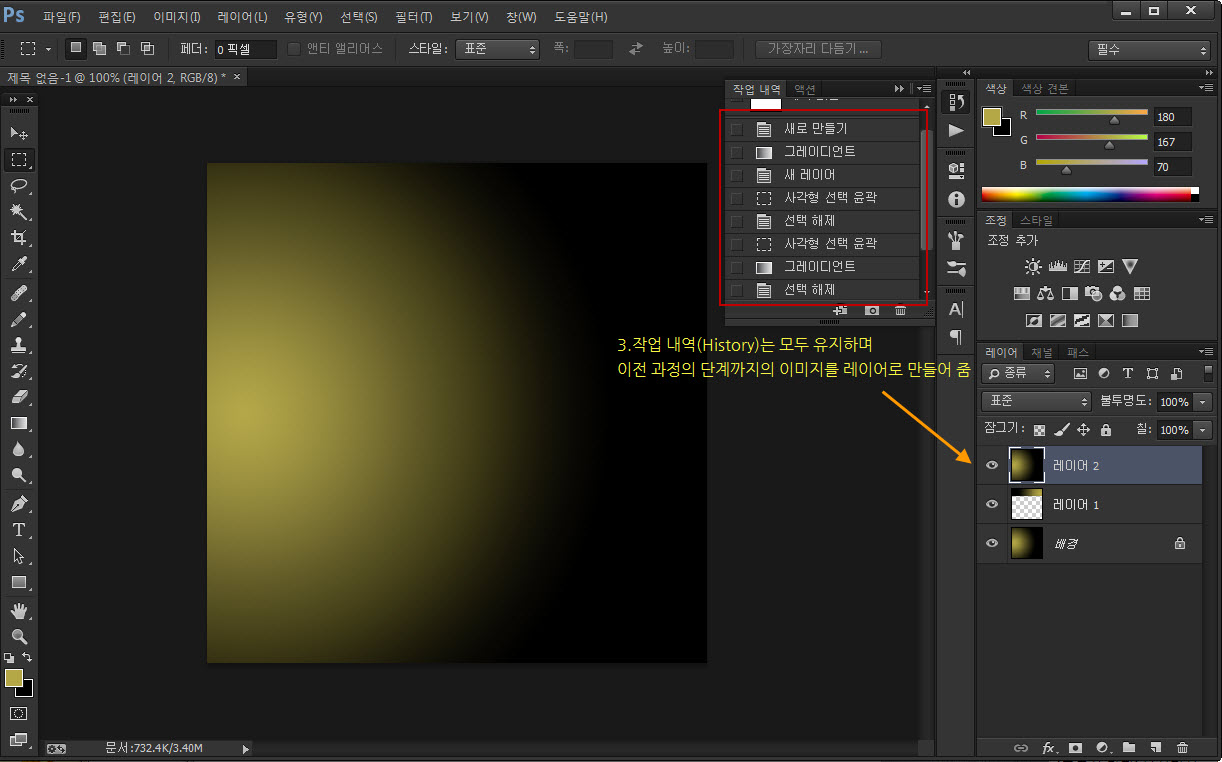
Task: Create a new snapshot with the camera icon
Action: [x=872, y=311]
